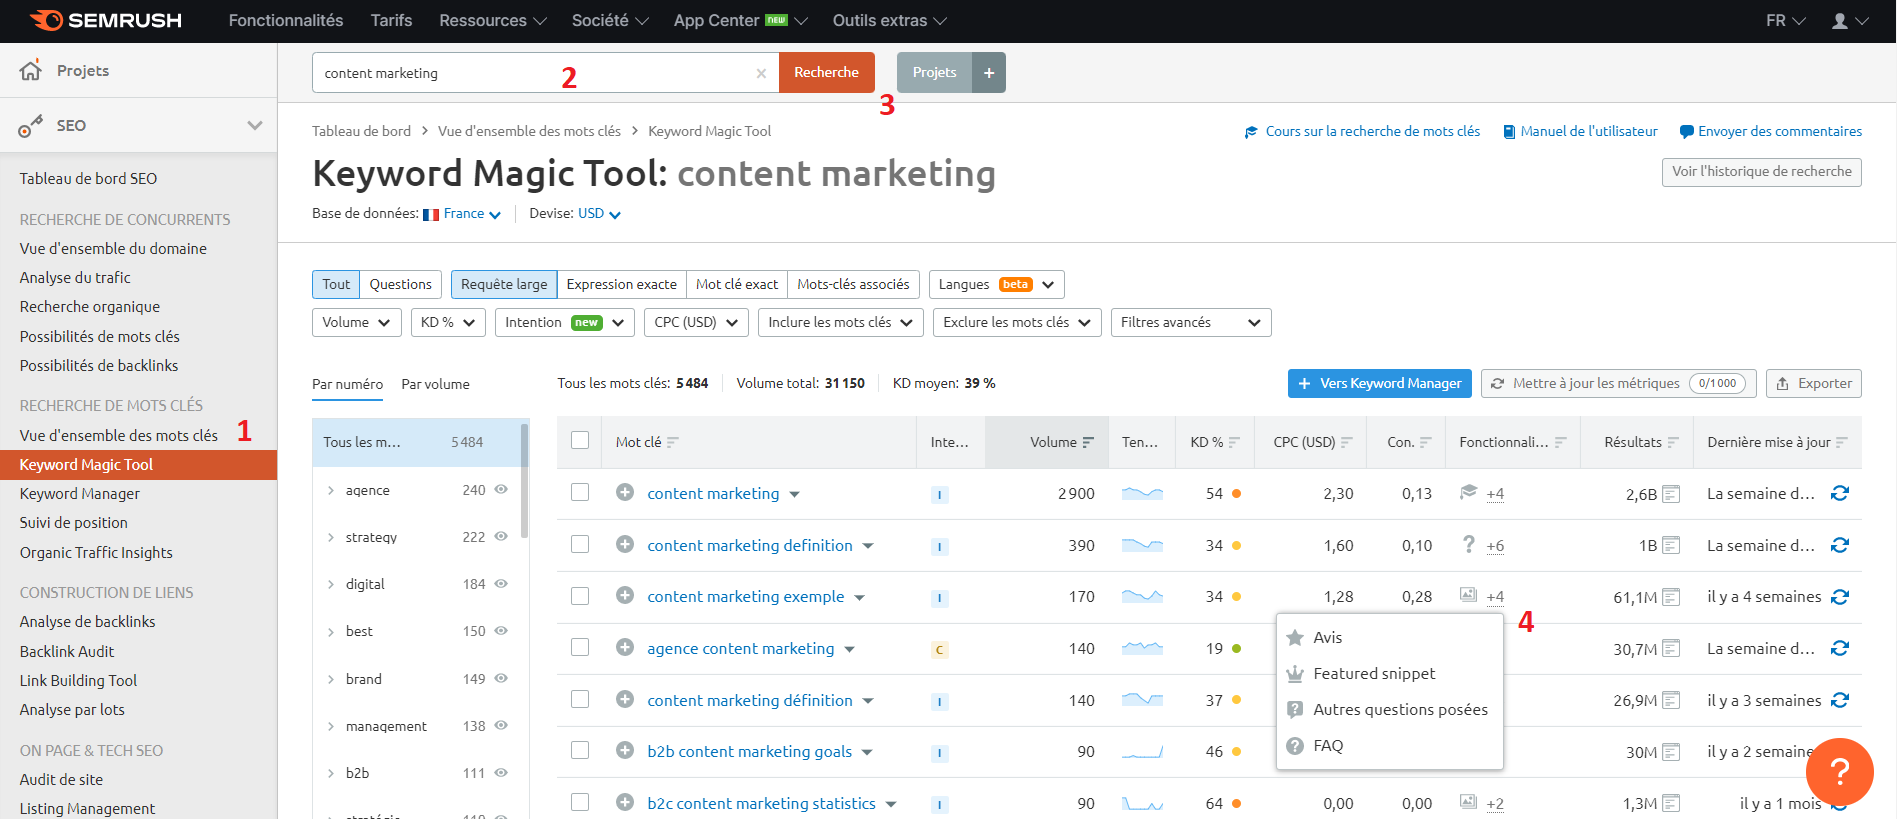
Task: Click the keyword groups panel scrollbar
Action: tap(524, 480)
